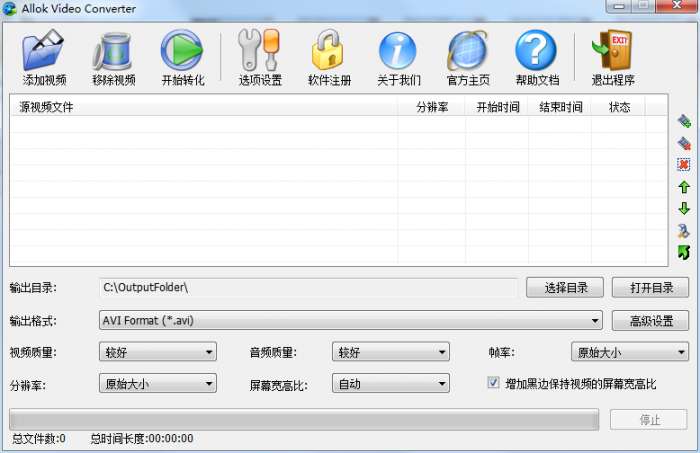This screenshot has height=453, width=700.
Task: Click the 打开目录 button
Action: pos(651,288)
